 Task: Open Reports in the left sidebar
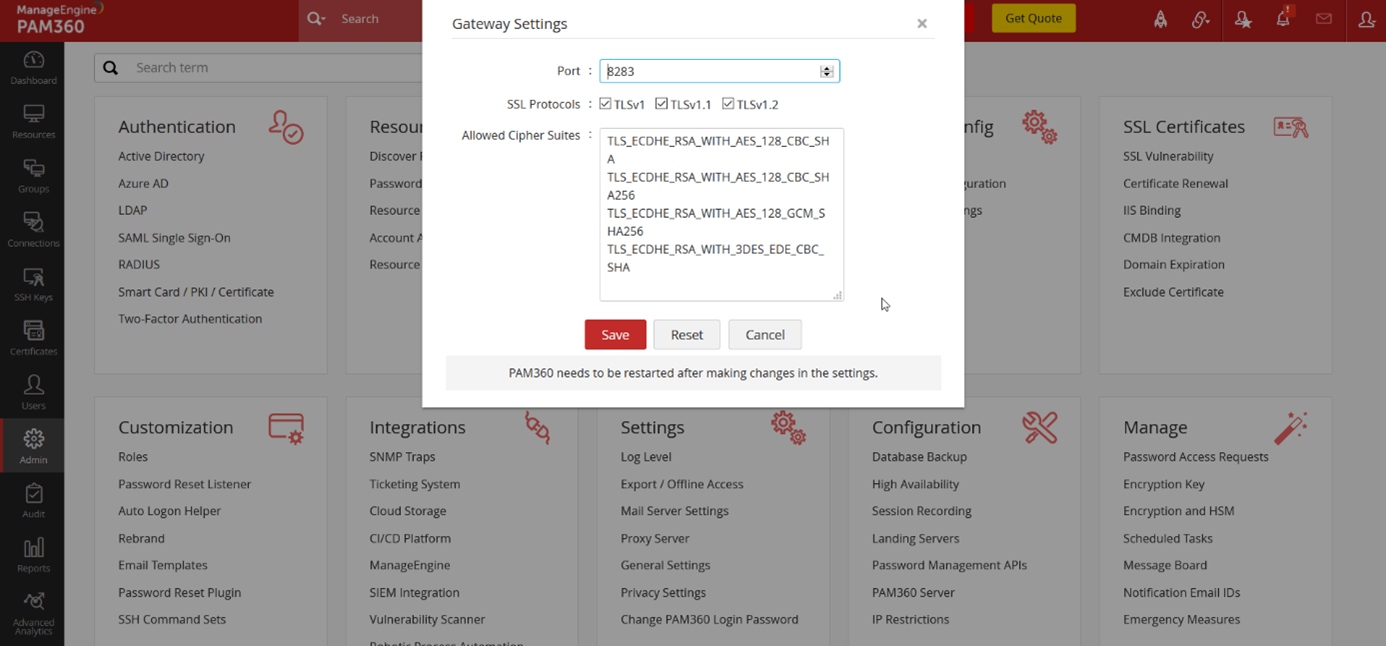[33, 555]
